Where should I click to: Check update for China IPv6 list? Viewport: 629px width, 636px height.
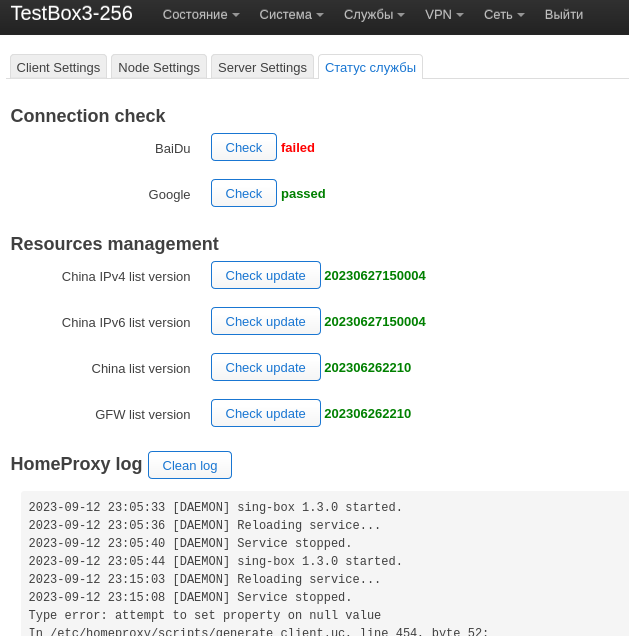265,321
